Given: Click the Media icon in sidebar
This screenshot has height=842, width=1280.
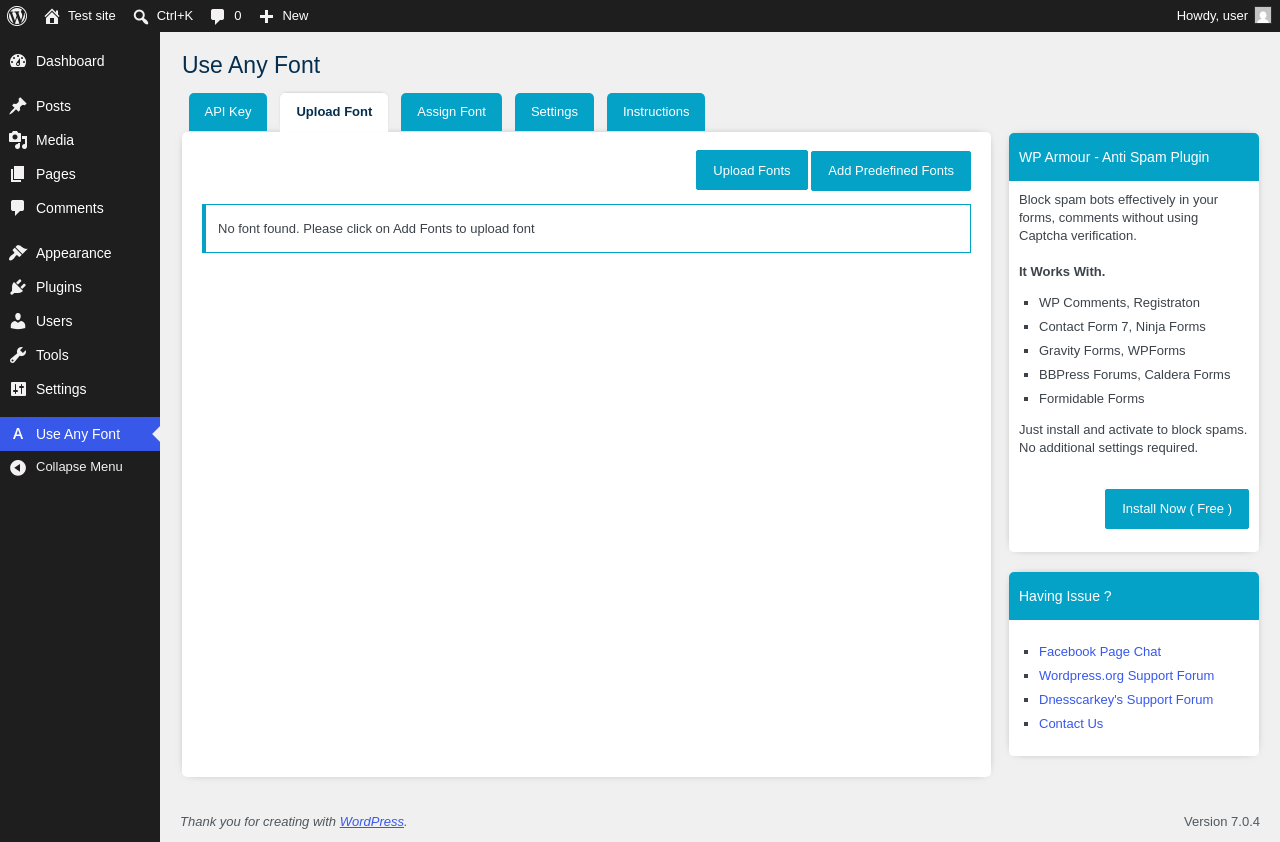Looking at the screenshot, I should (18, 140).
